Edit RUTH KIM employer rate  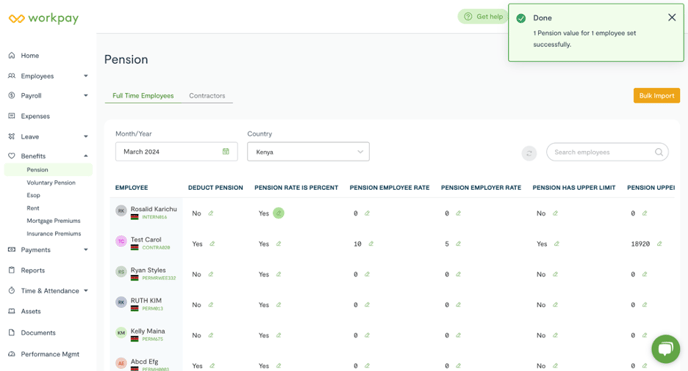(459, 305)
